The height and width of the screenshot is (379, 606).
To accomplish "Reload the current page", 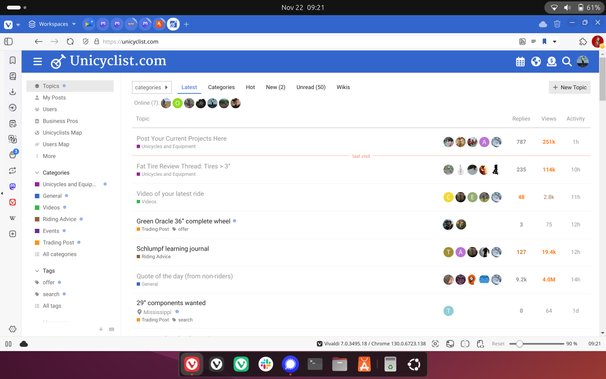I will pyautogui.click(x=70, y=41).
